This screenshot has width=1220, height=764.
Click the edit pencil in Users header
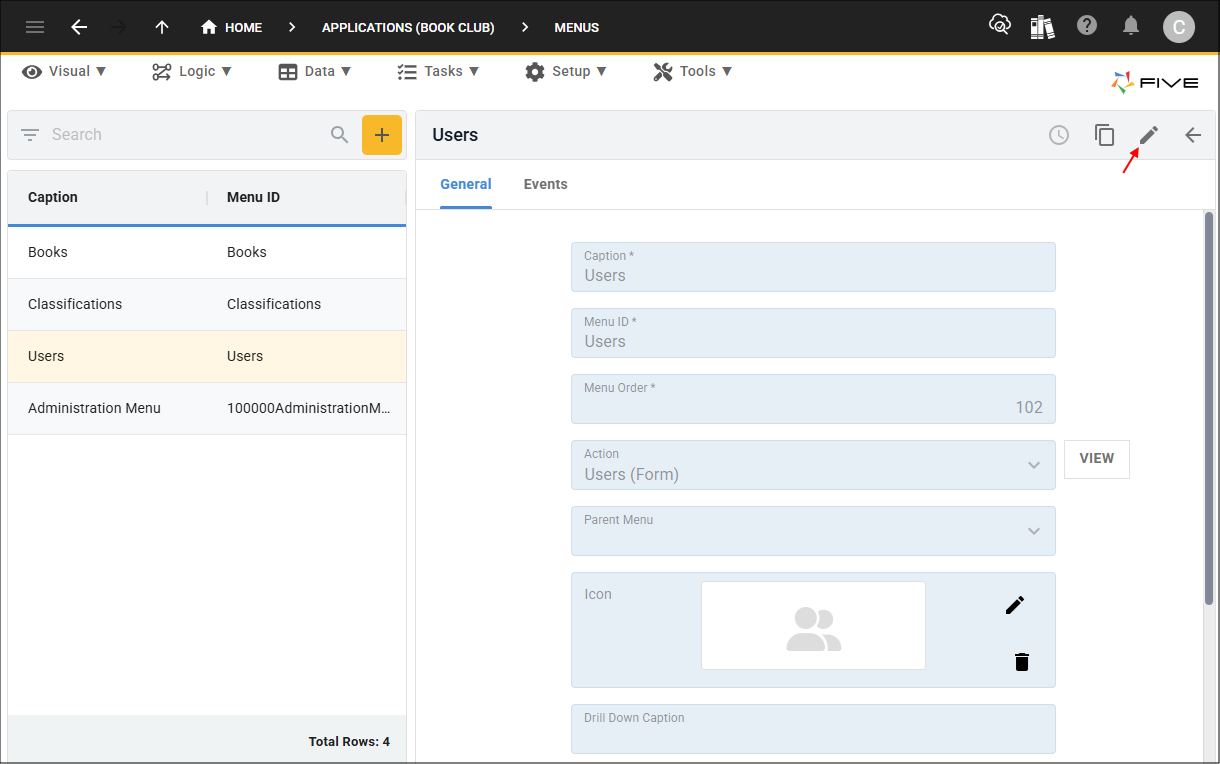point(1149,135)
